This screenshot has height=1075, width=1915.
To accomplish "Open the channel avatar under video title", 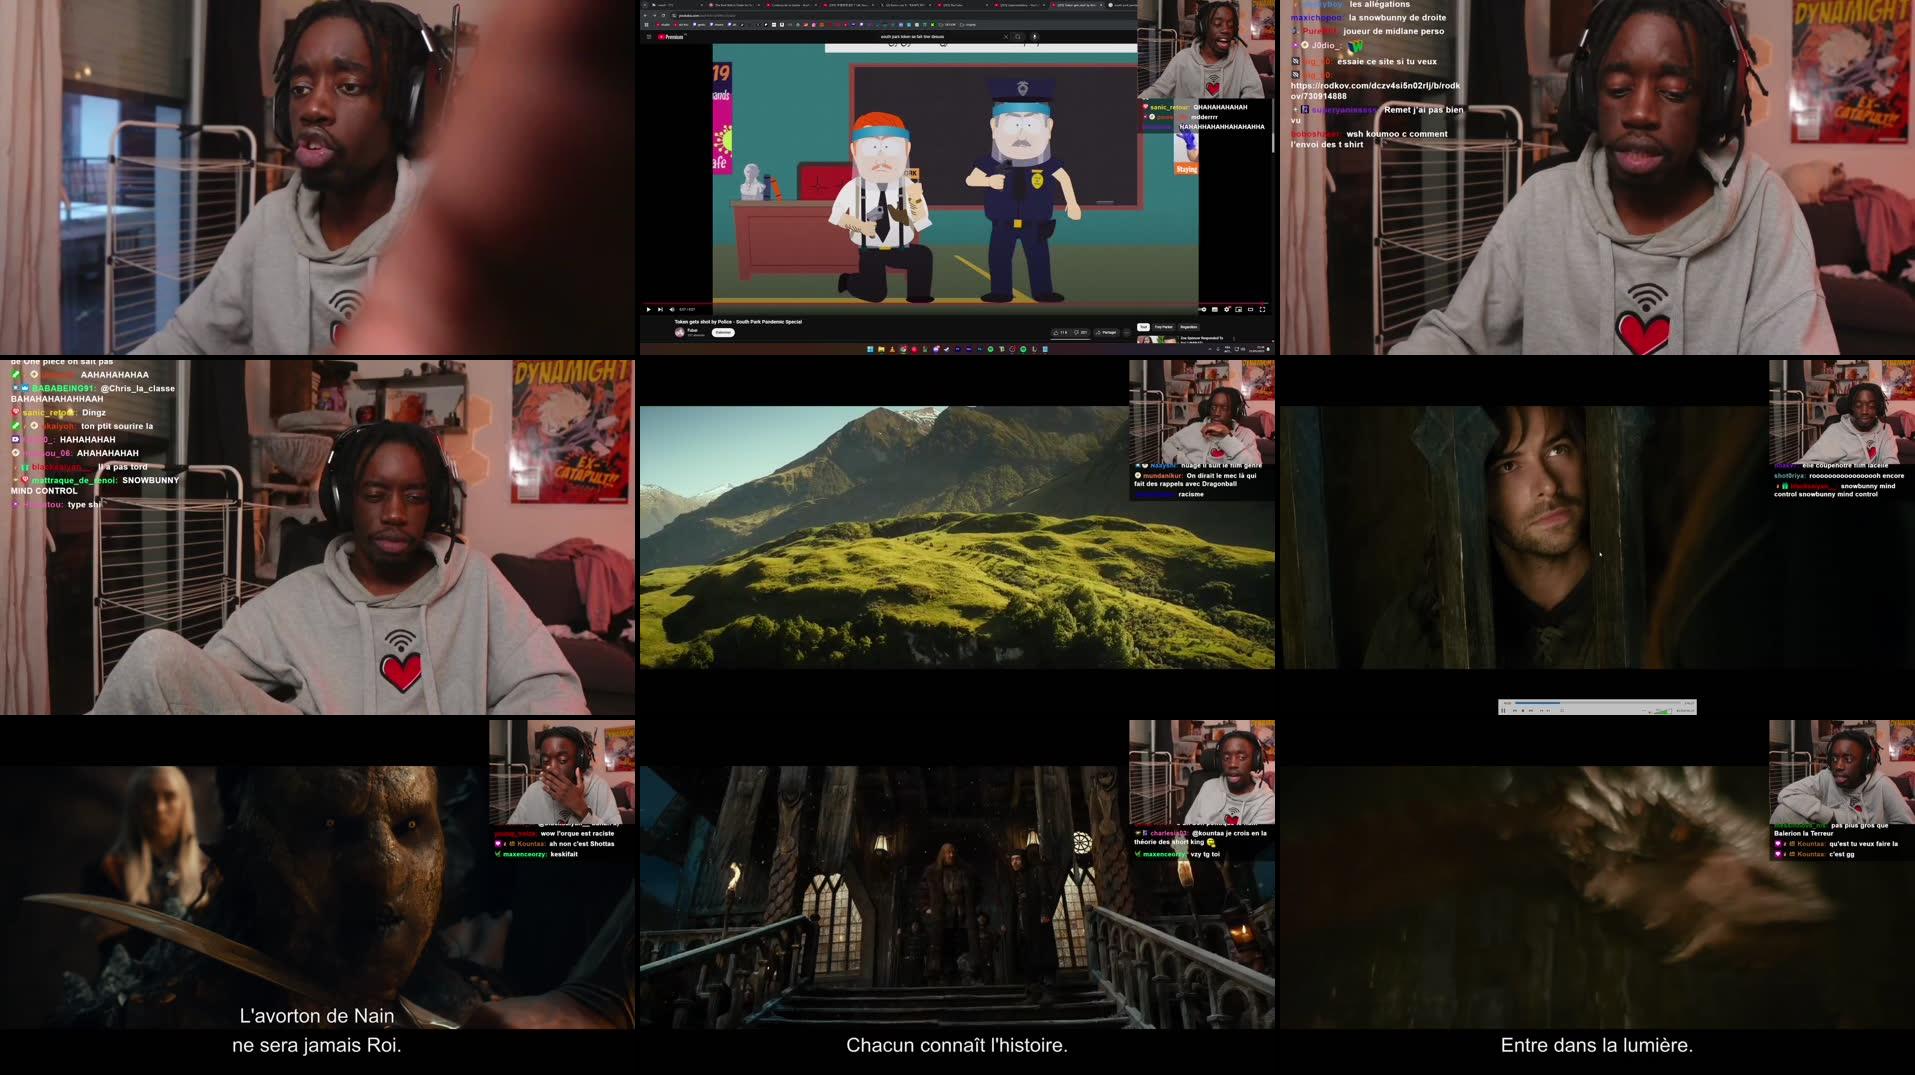I will 680,332.
